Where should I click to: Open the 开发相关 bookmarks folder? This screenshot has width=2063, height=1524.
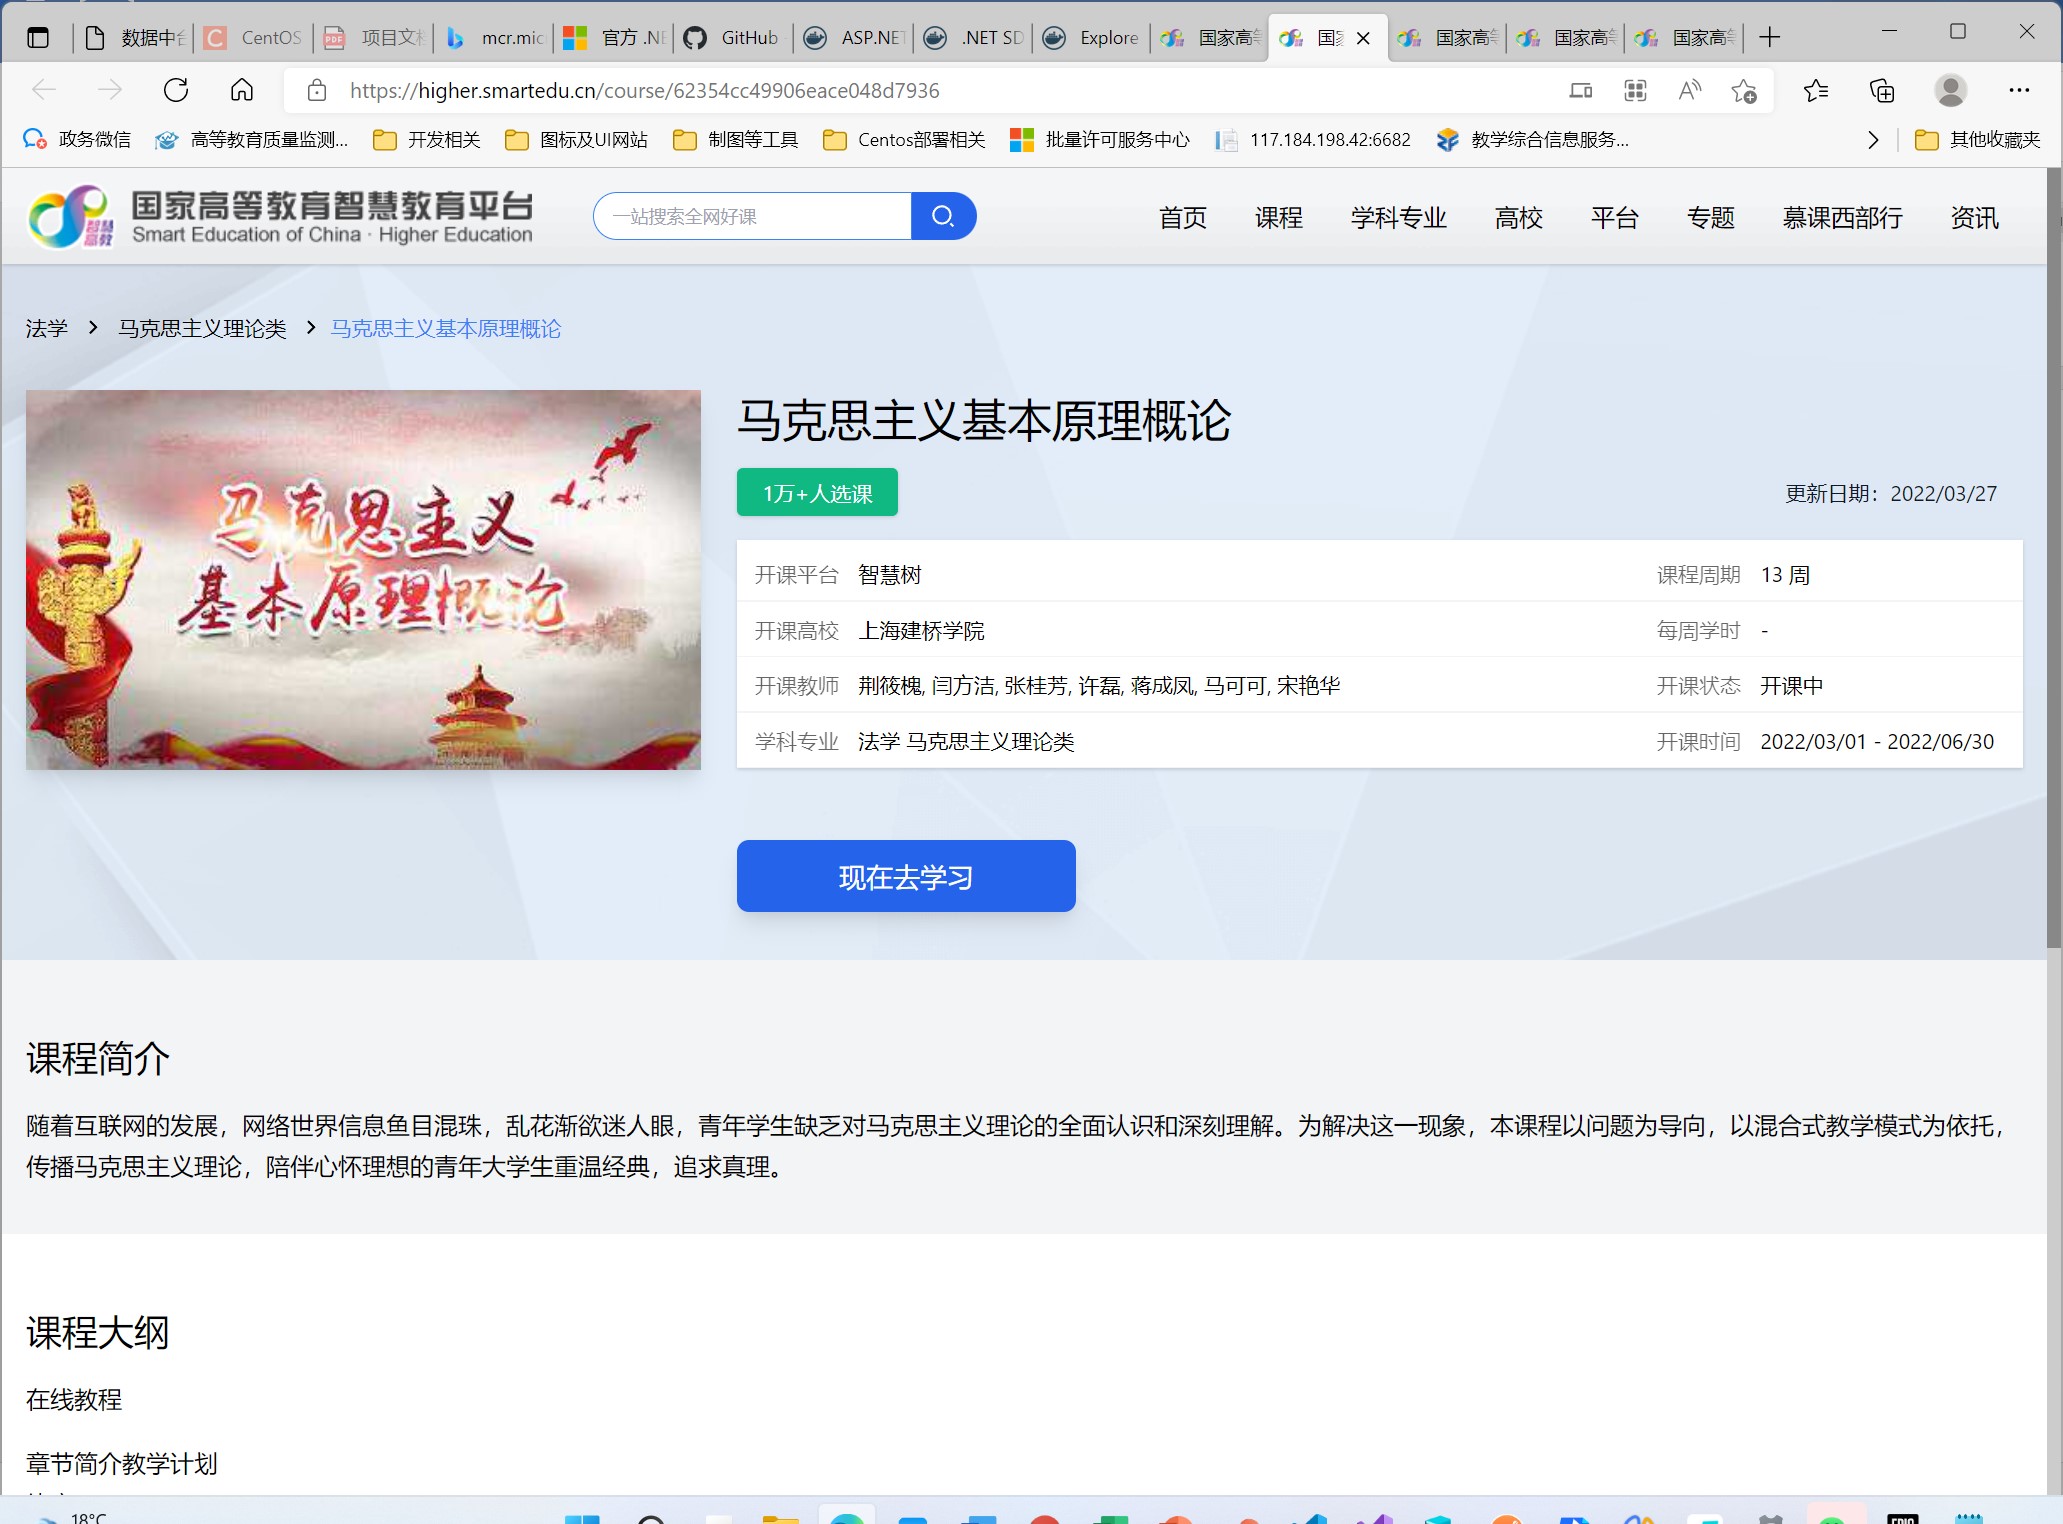click(x=427, y=140)
